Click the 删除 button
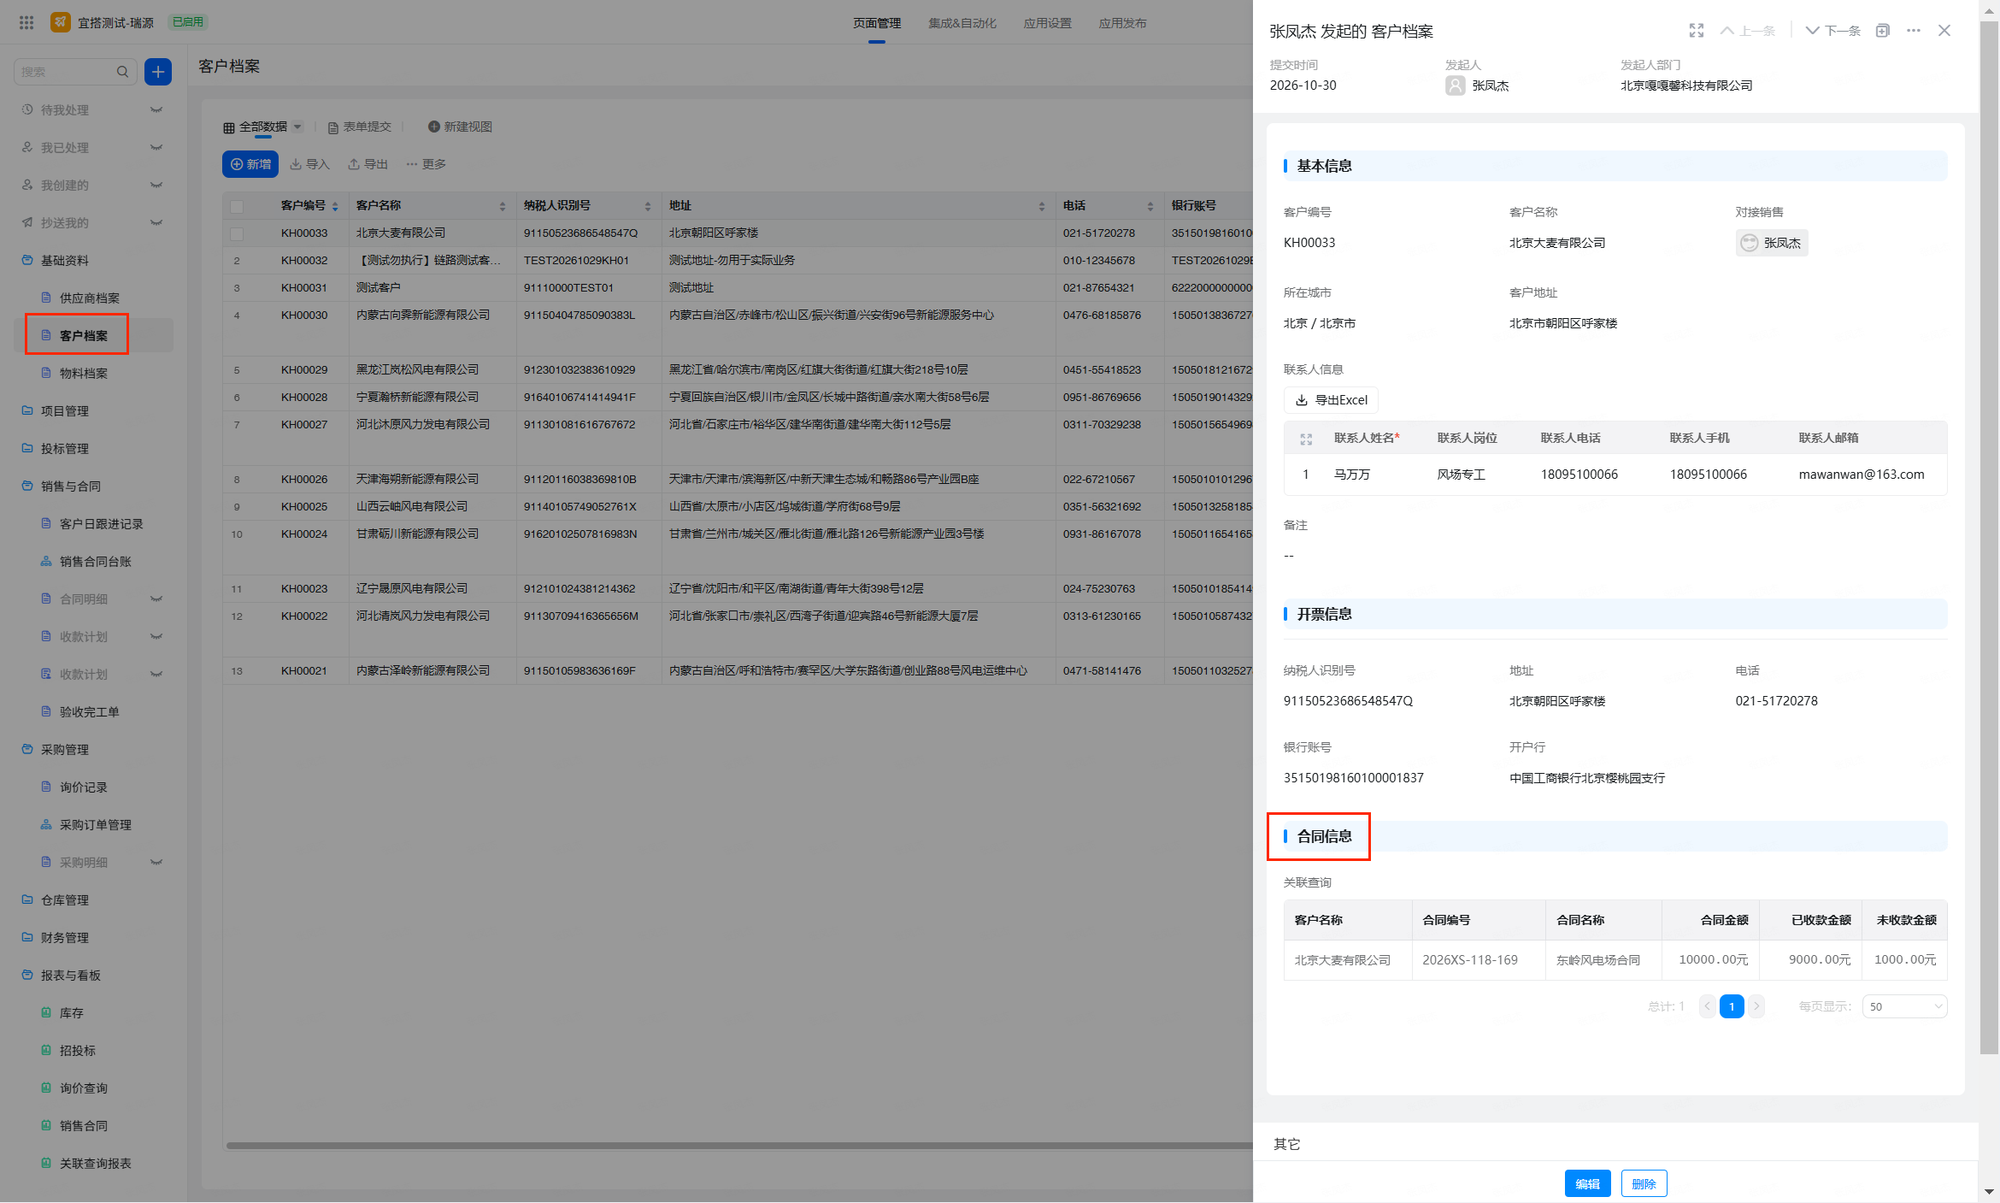The width and height of the screenshot is (2000, 1203). [1644, 1184]
